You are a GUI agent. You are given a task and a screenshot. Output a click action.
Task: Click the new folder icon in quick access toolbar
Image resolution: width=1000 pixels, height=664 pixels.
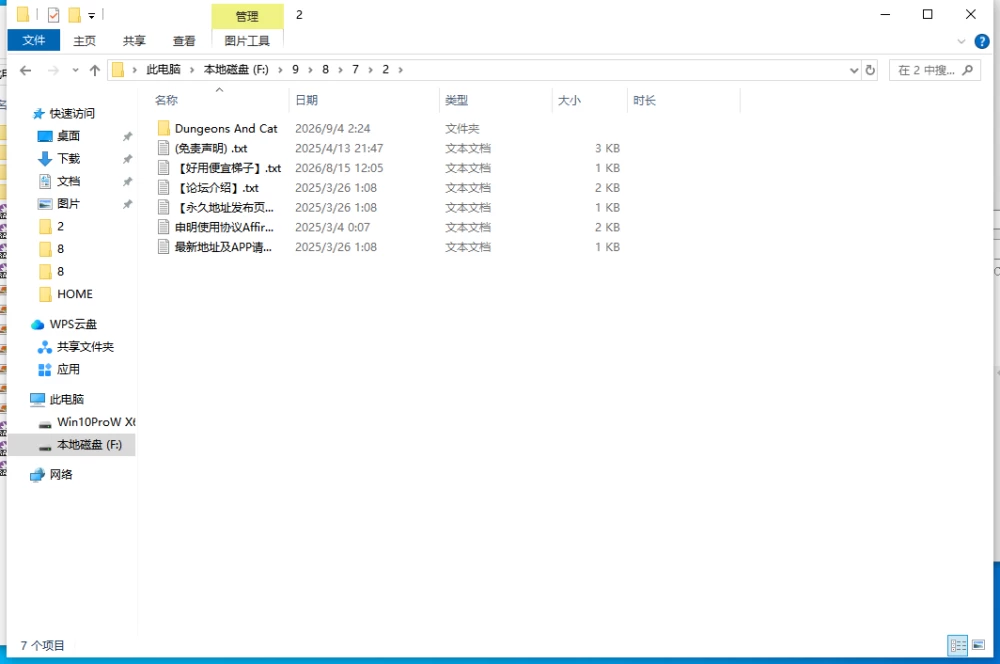(75, 15)
